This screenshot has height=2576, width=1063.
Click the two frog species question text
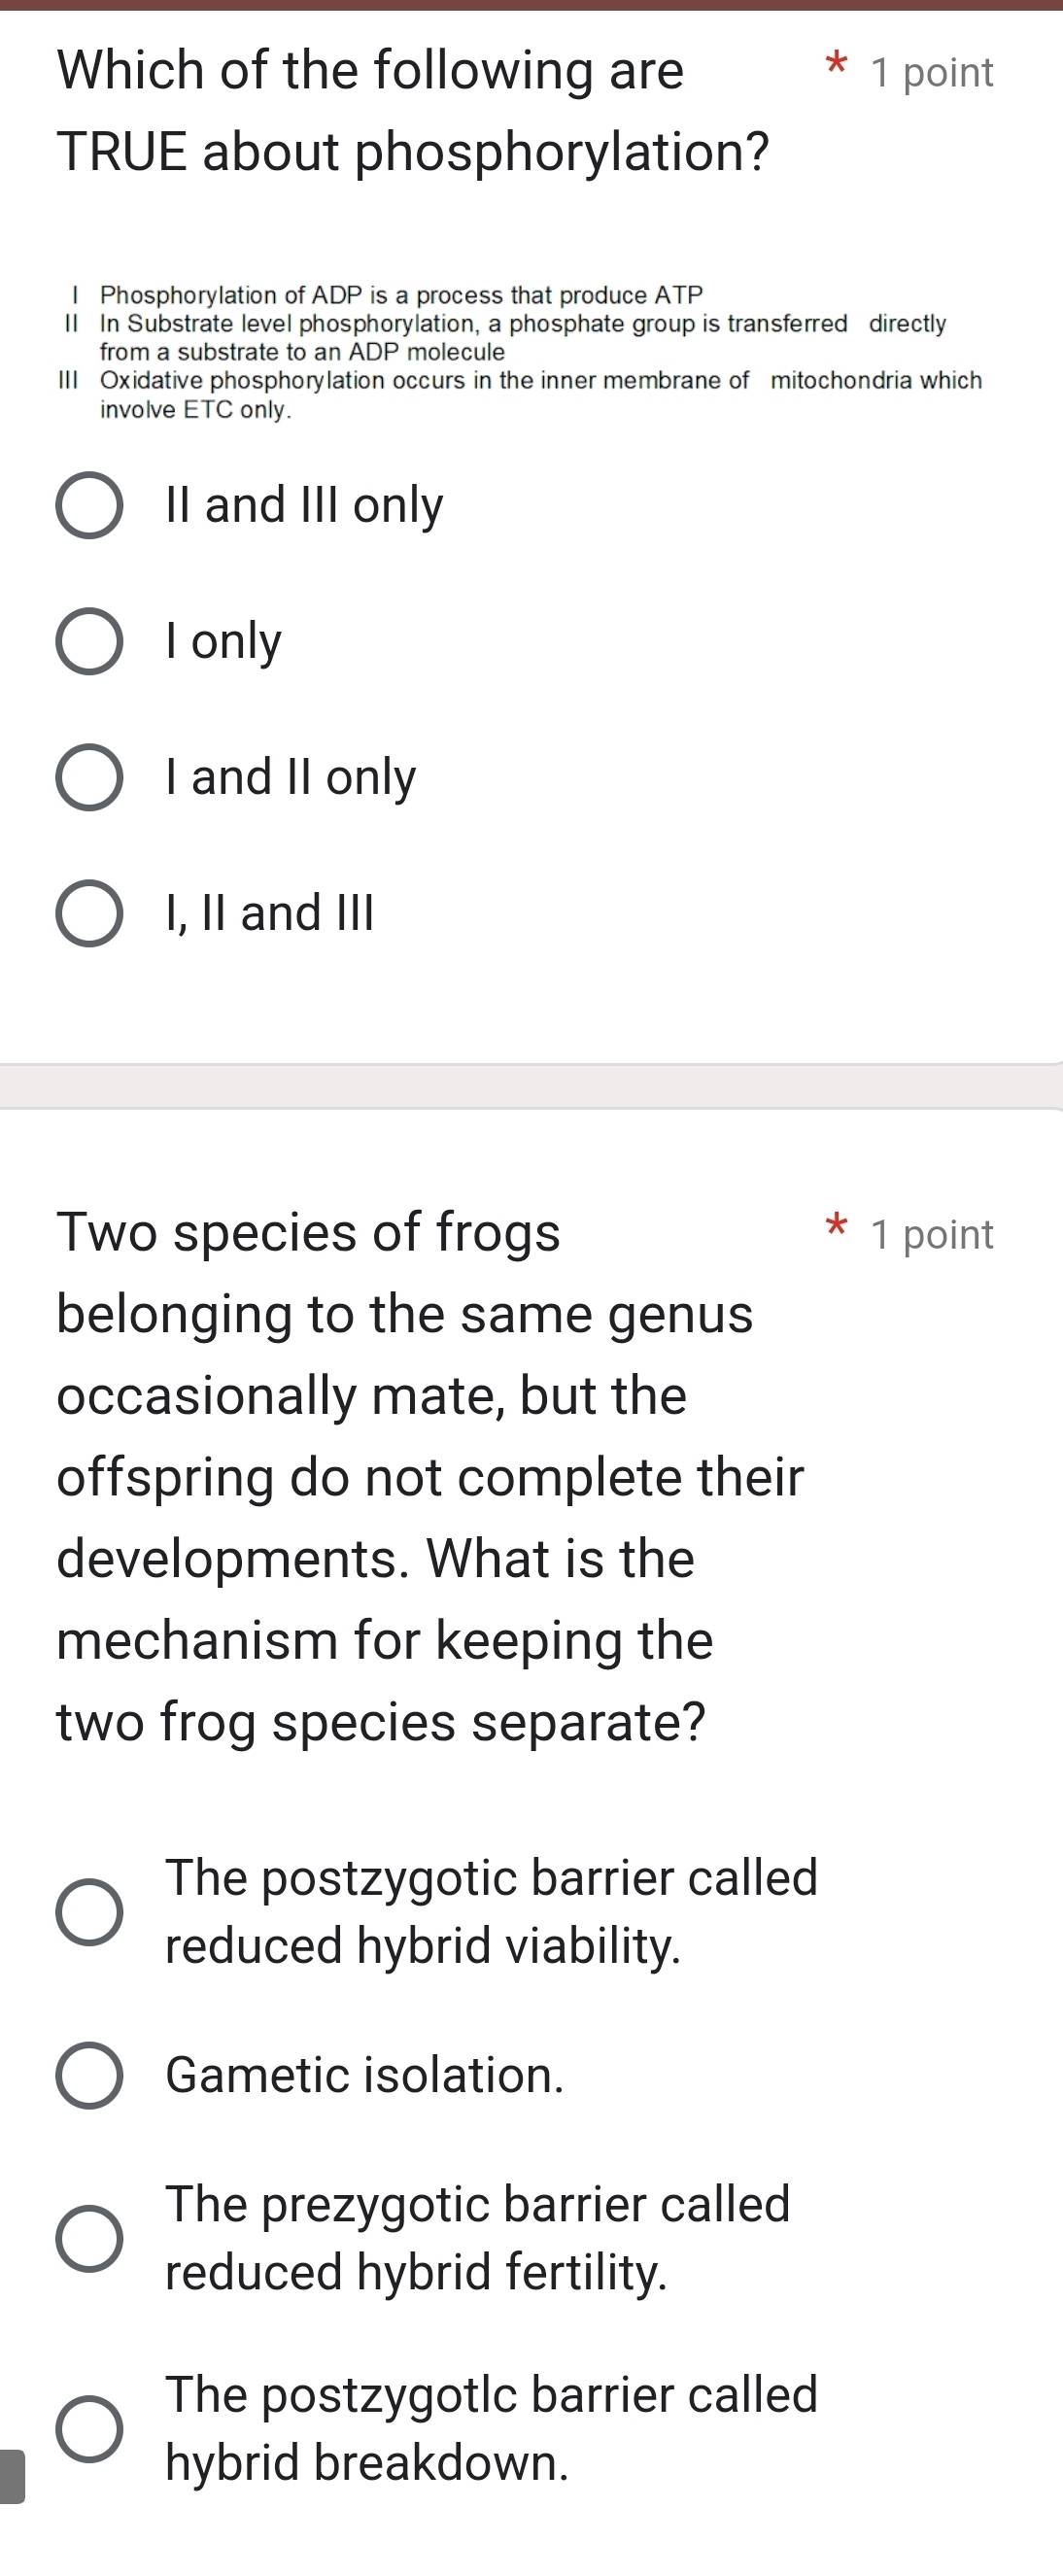click(430, 1476)
